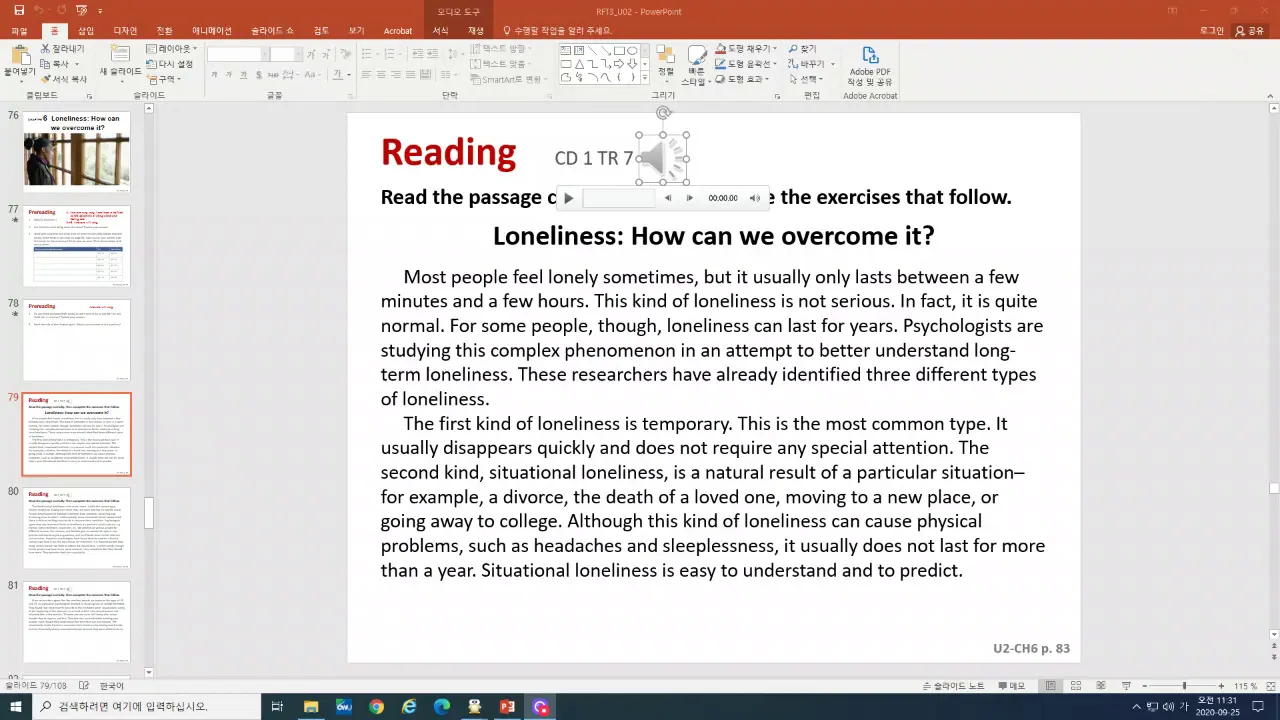Switch to Slide Sorter view icon
This screenshot has height=720, width=1280.
pos(1076,686)
